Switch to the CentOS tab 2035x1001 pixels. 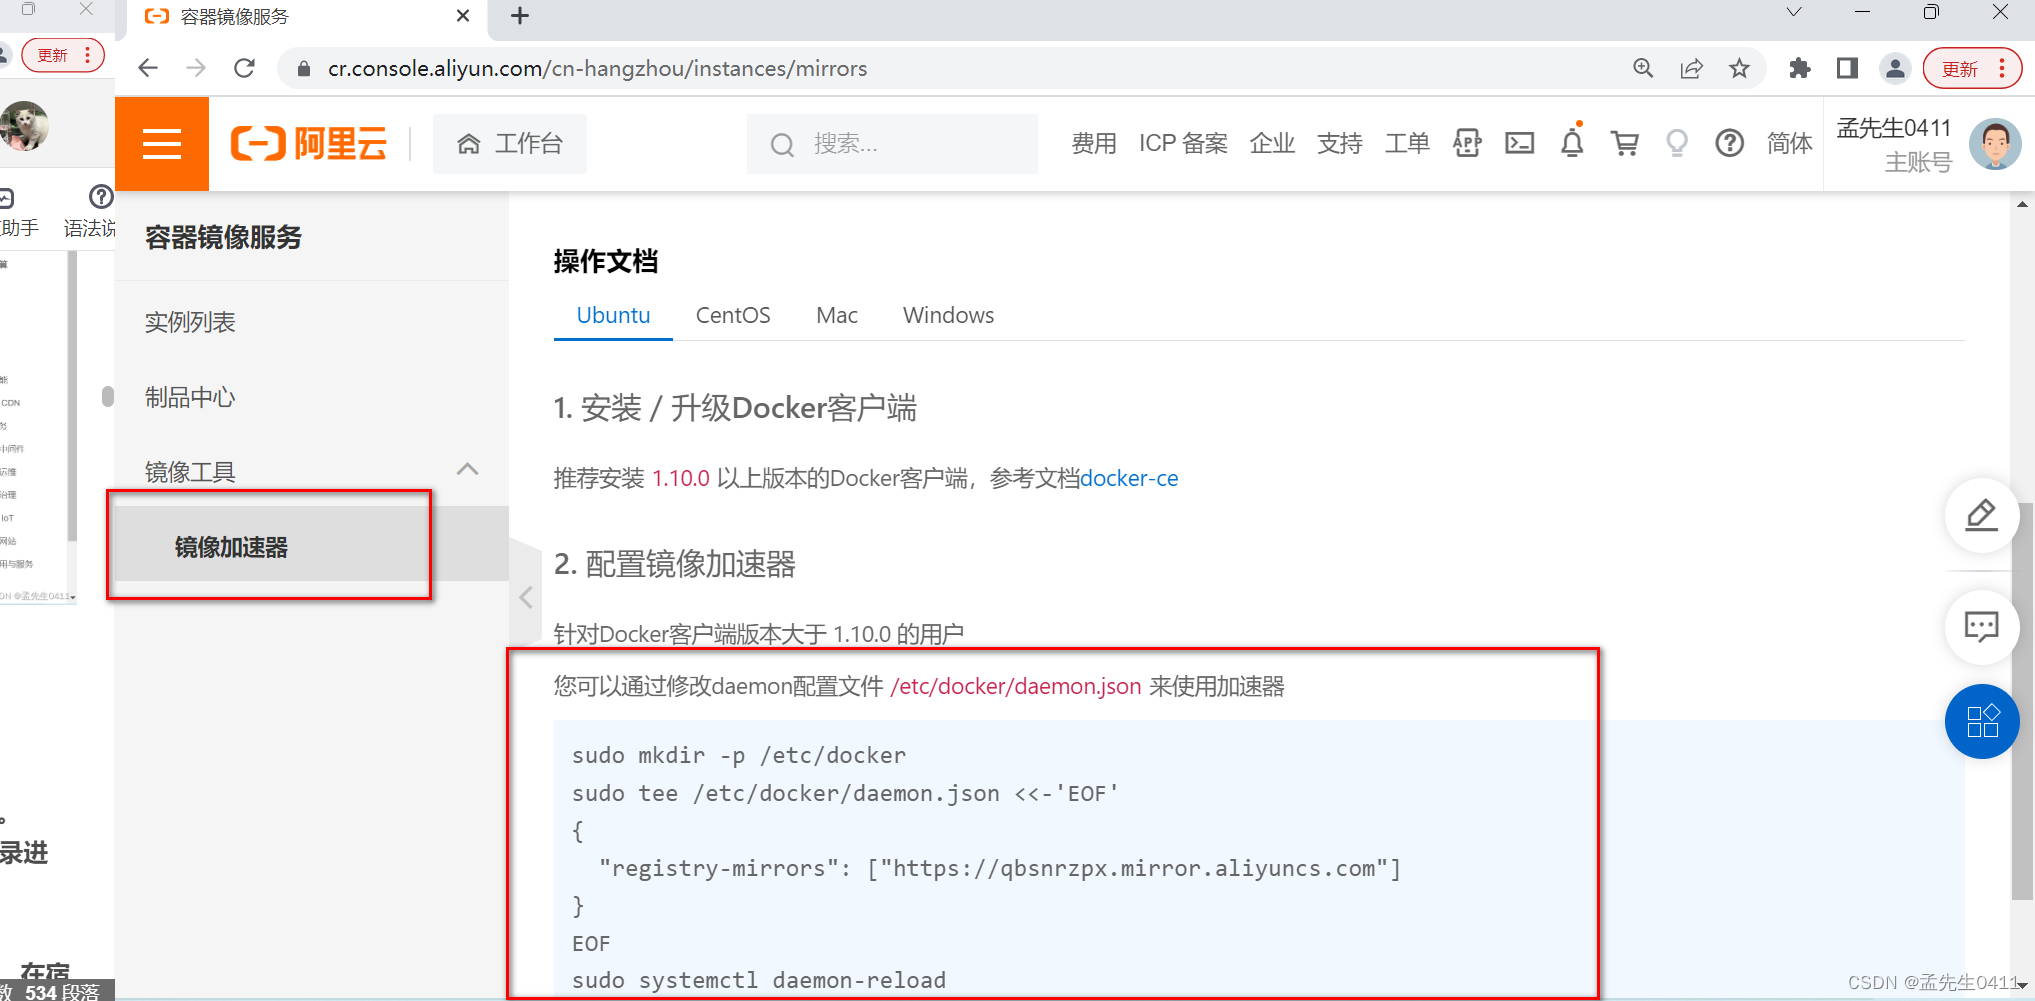[733, 315]
